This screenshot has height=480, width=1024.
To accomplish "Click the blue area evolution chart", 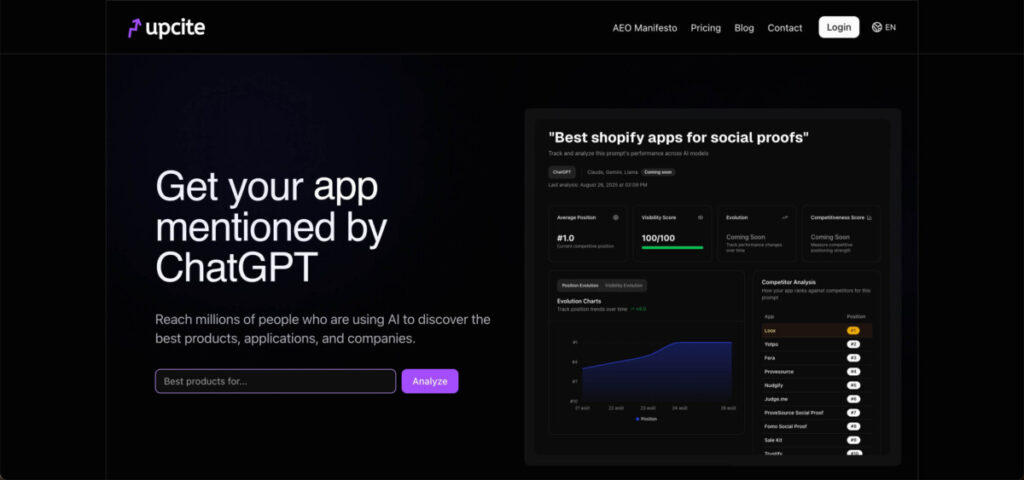I will point(656,370).
